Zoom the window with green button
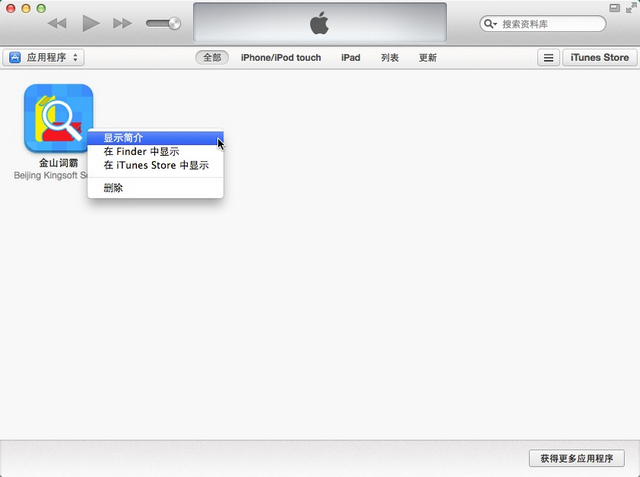The image size is (640, 477). click(x=41, y=8)
